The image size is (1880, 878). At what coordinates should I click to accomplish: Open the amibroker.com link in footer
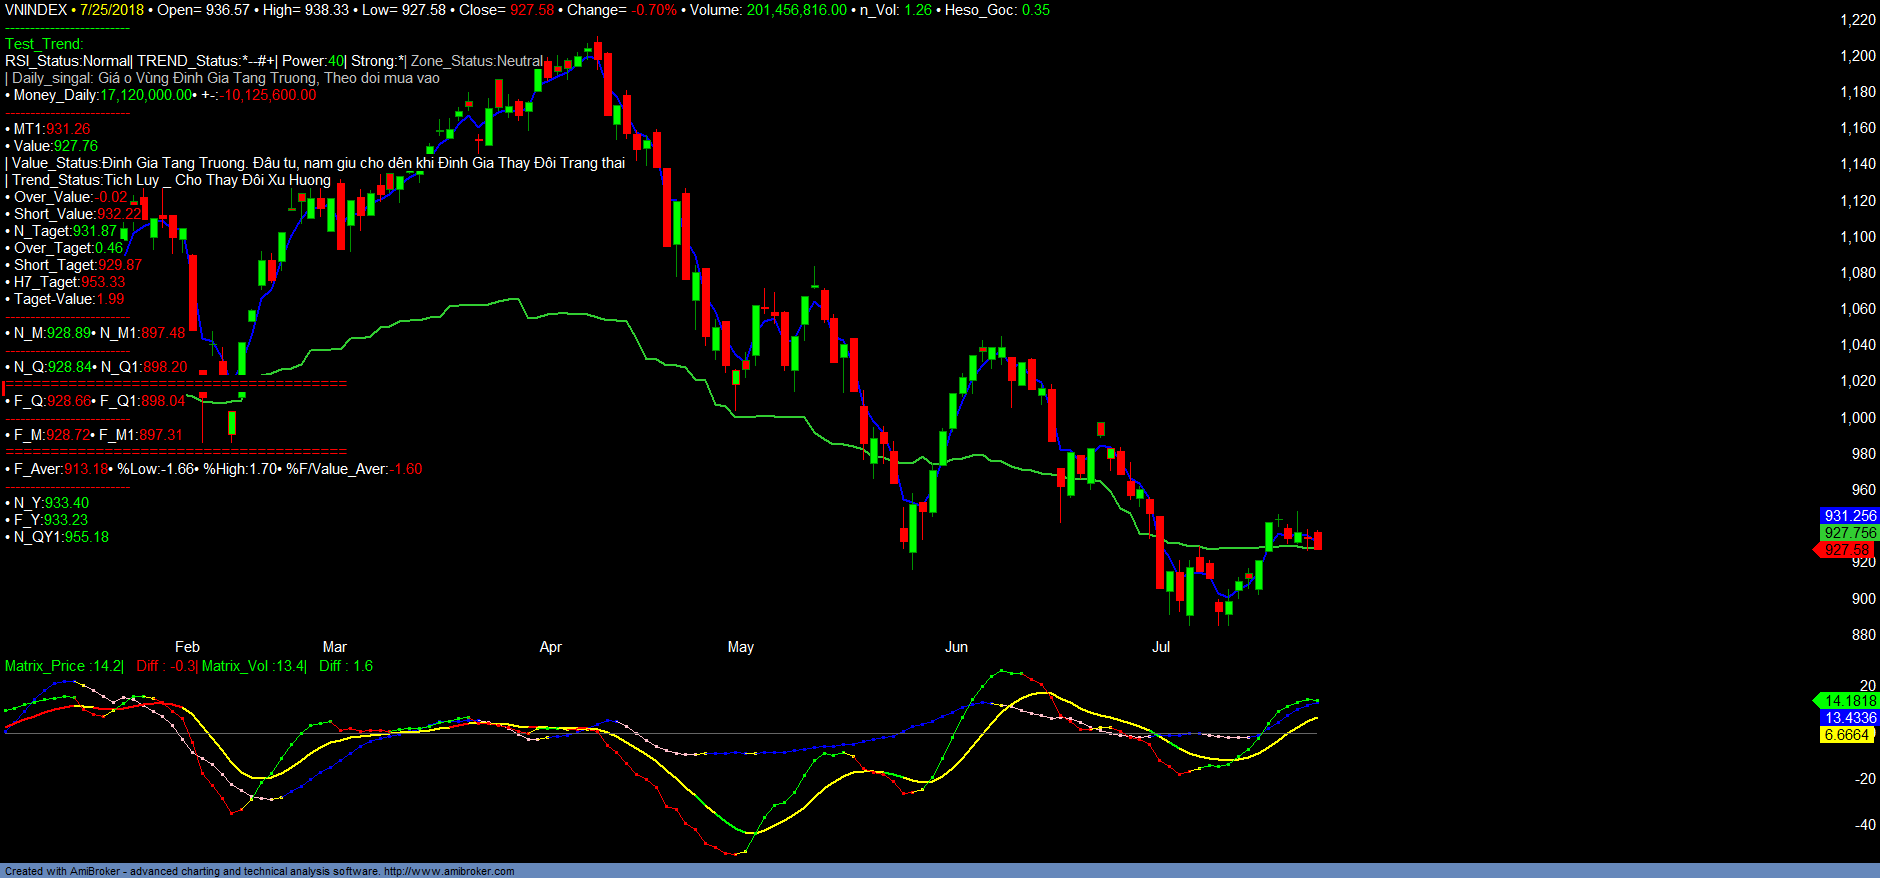pyautogui.click(x=449, y=871)
